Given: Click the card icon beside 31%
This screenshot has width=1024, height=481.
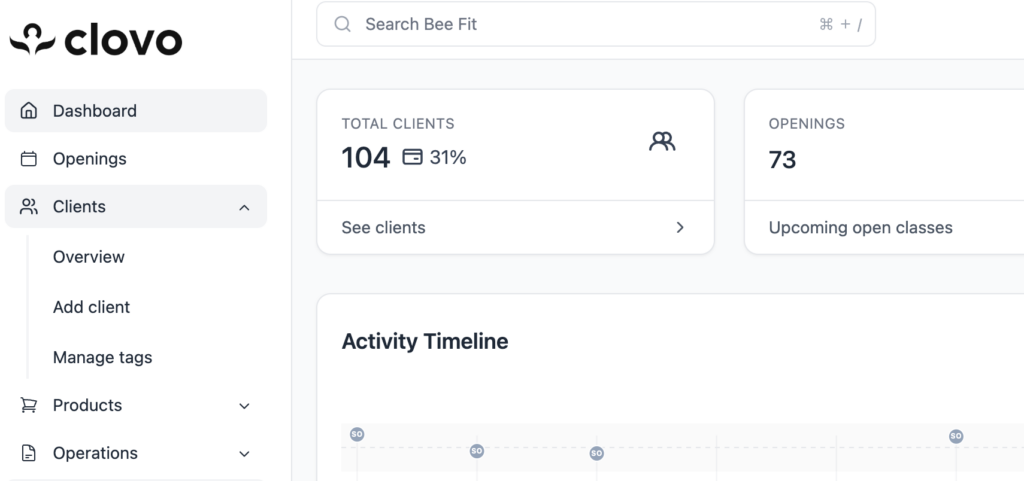Looking at the screenshot, I should 412,157.
